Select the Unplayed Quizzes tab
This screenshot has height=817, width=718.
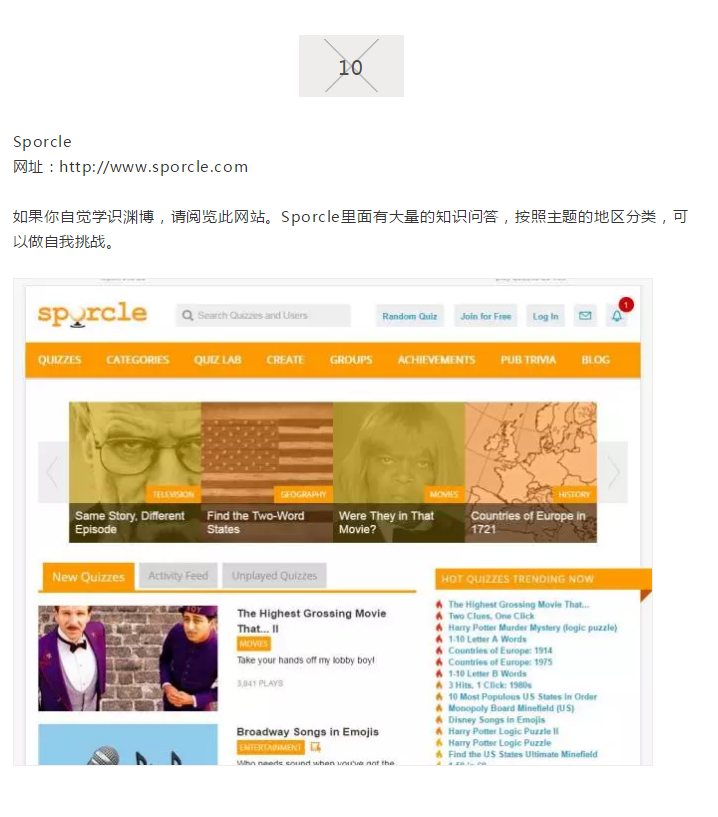(275, 576)
